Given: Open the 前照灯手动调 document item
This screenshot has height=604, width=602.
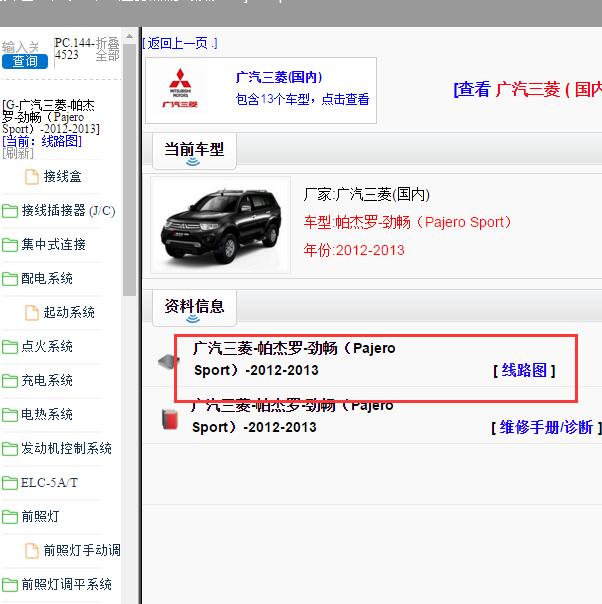Looking at the screenshot, I should (82, 550).
